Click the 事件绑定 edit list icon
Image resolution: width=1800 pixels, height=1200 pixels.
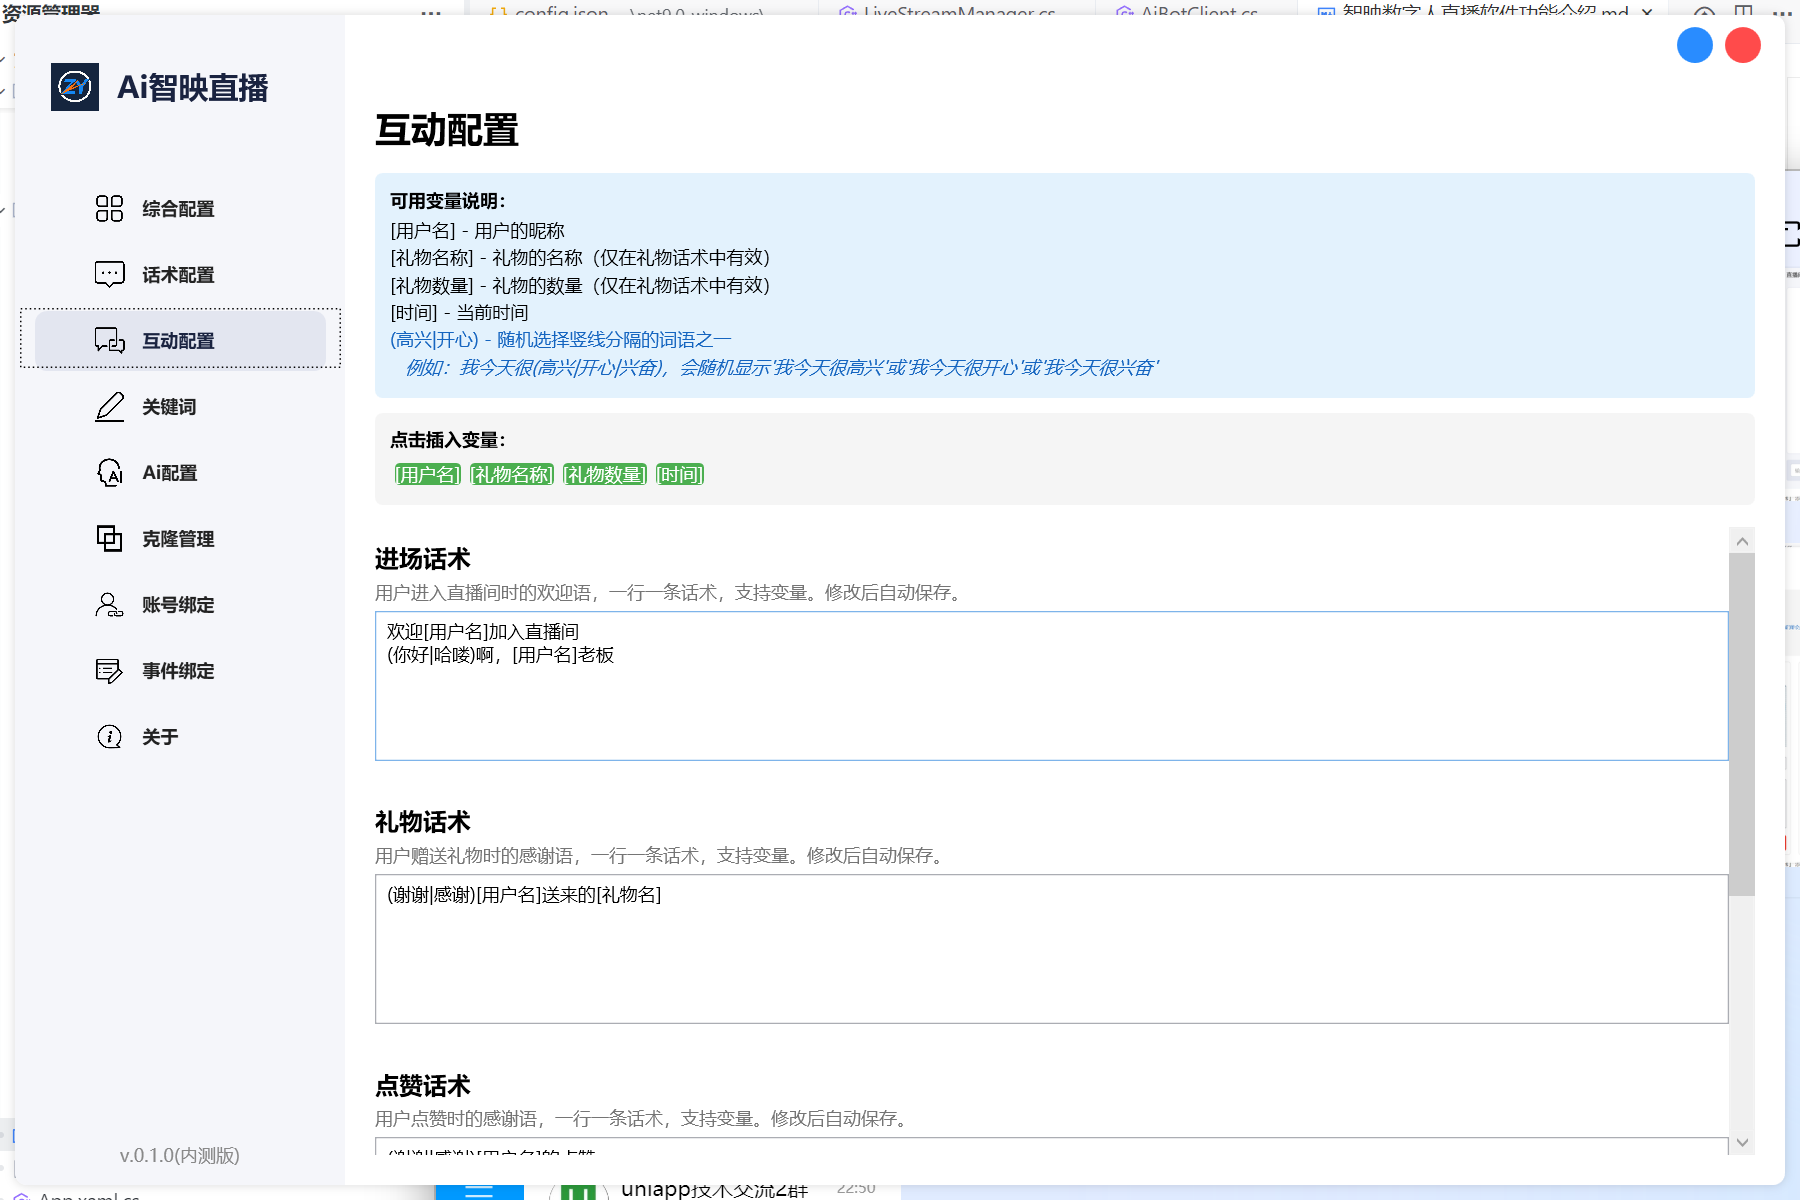point(109,670)
